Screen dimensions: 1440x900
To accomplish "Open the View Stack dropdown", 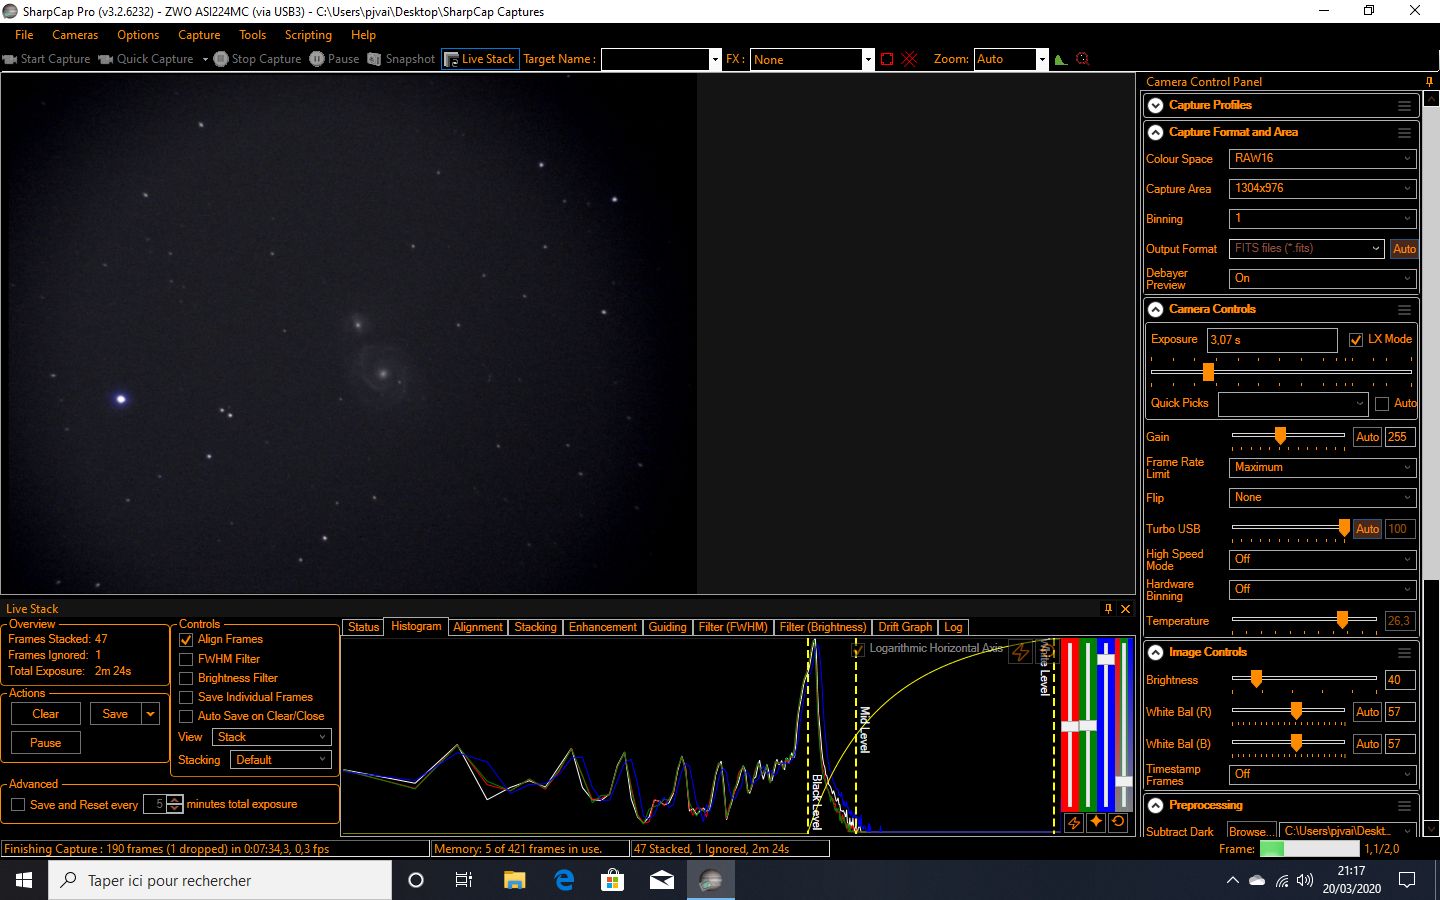I will (x=271, y=737).
